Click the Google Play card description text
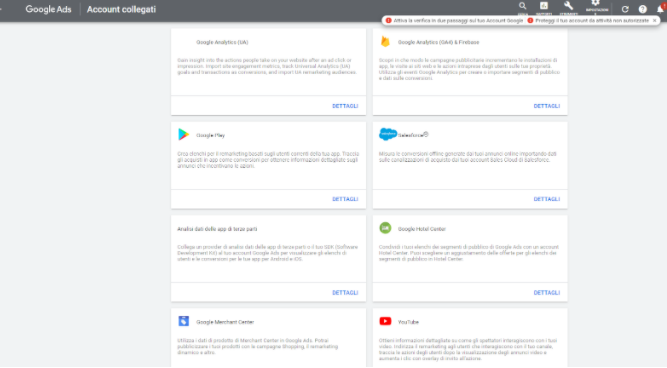Image resolution: width=667 pixels, height=368 pixels. point(268,160)
